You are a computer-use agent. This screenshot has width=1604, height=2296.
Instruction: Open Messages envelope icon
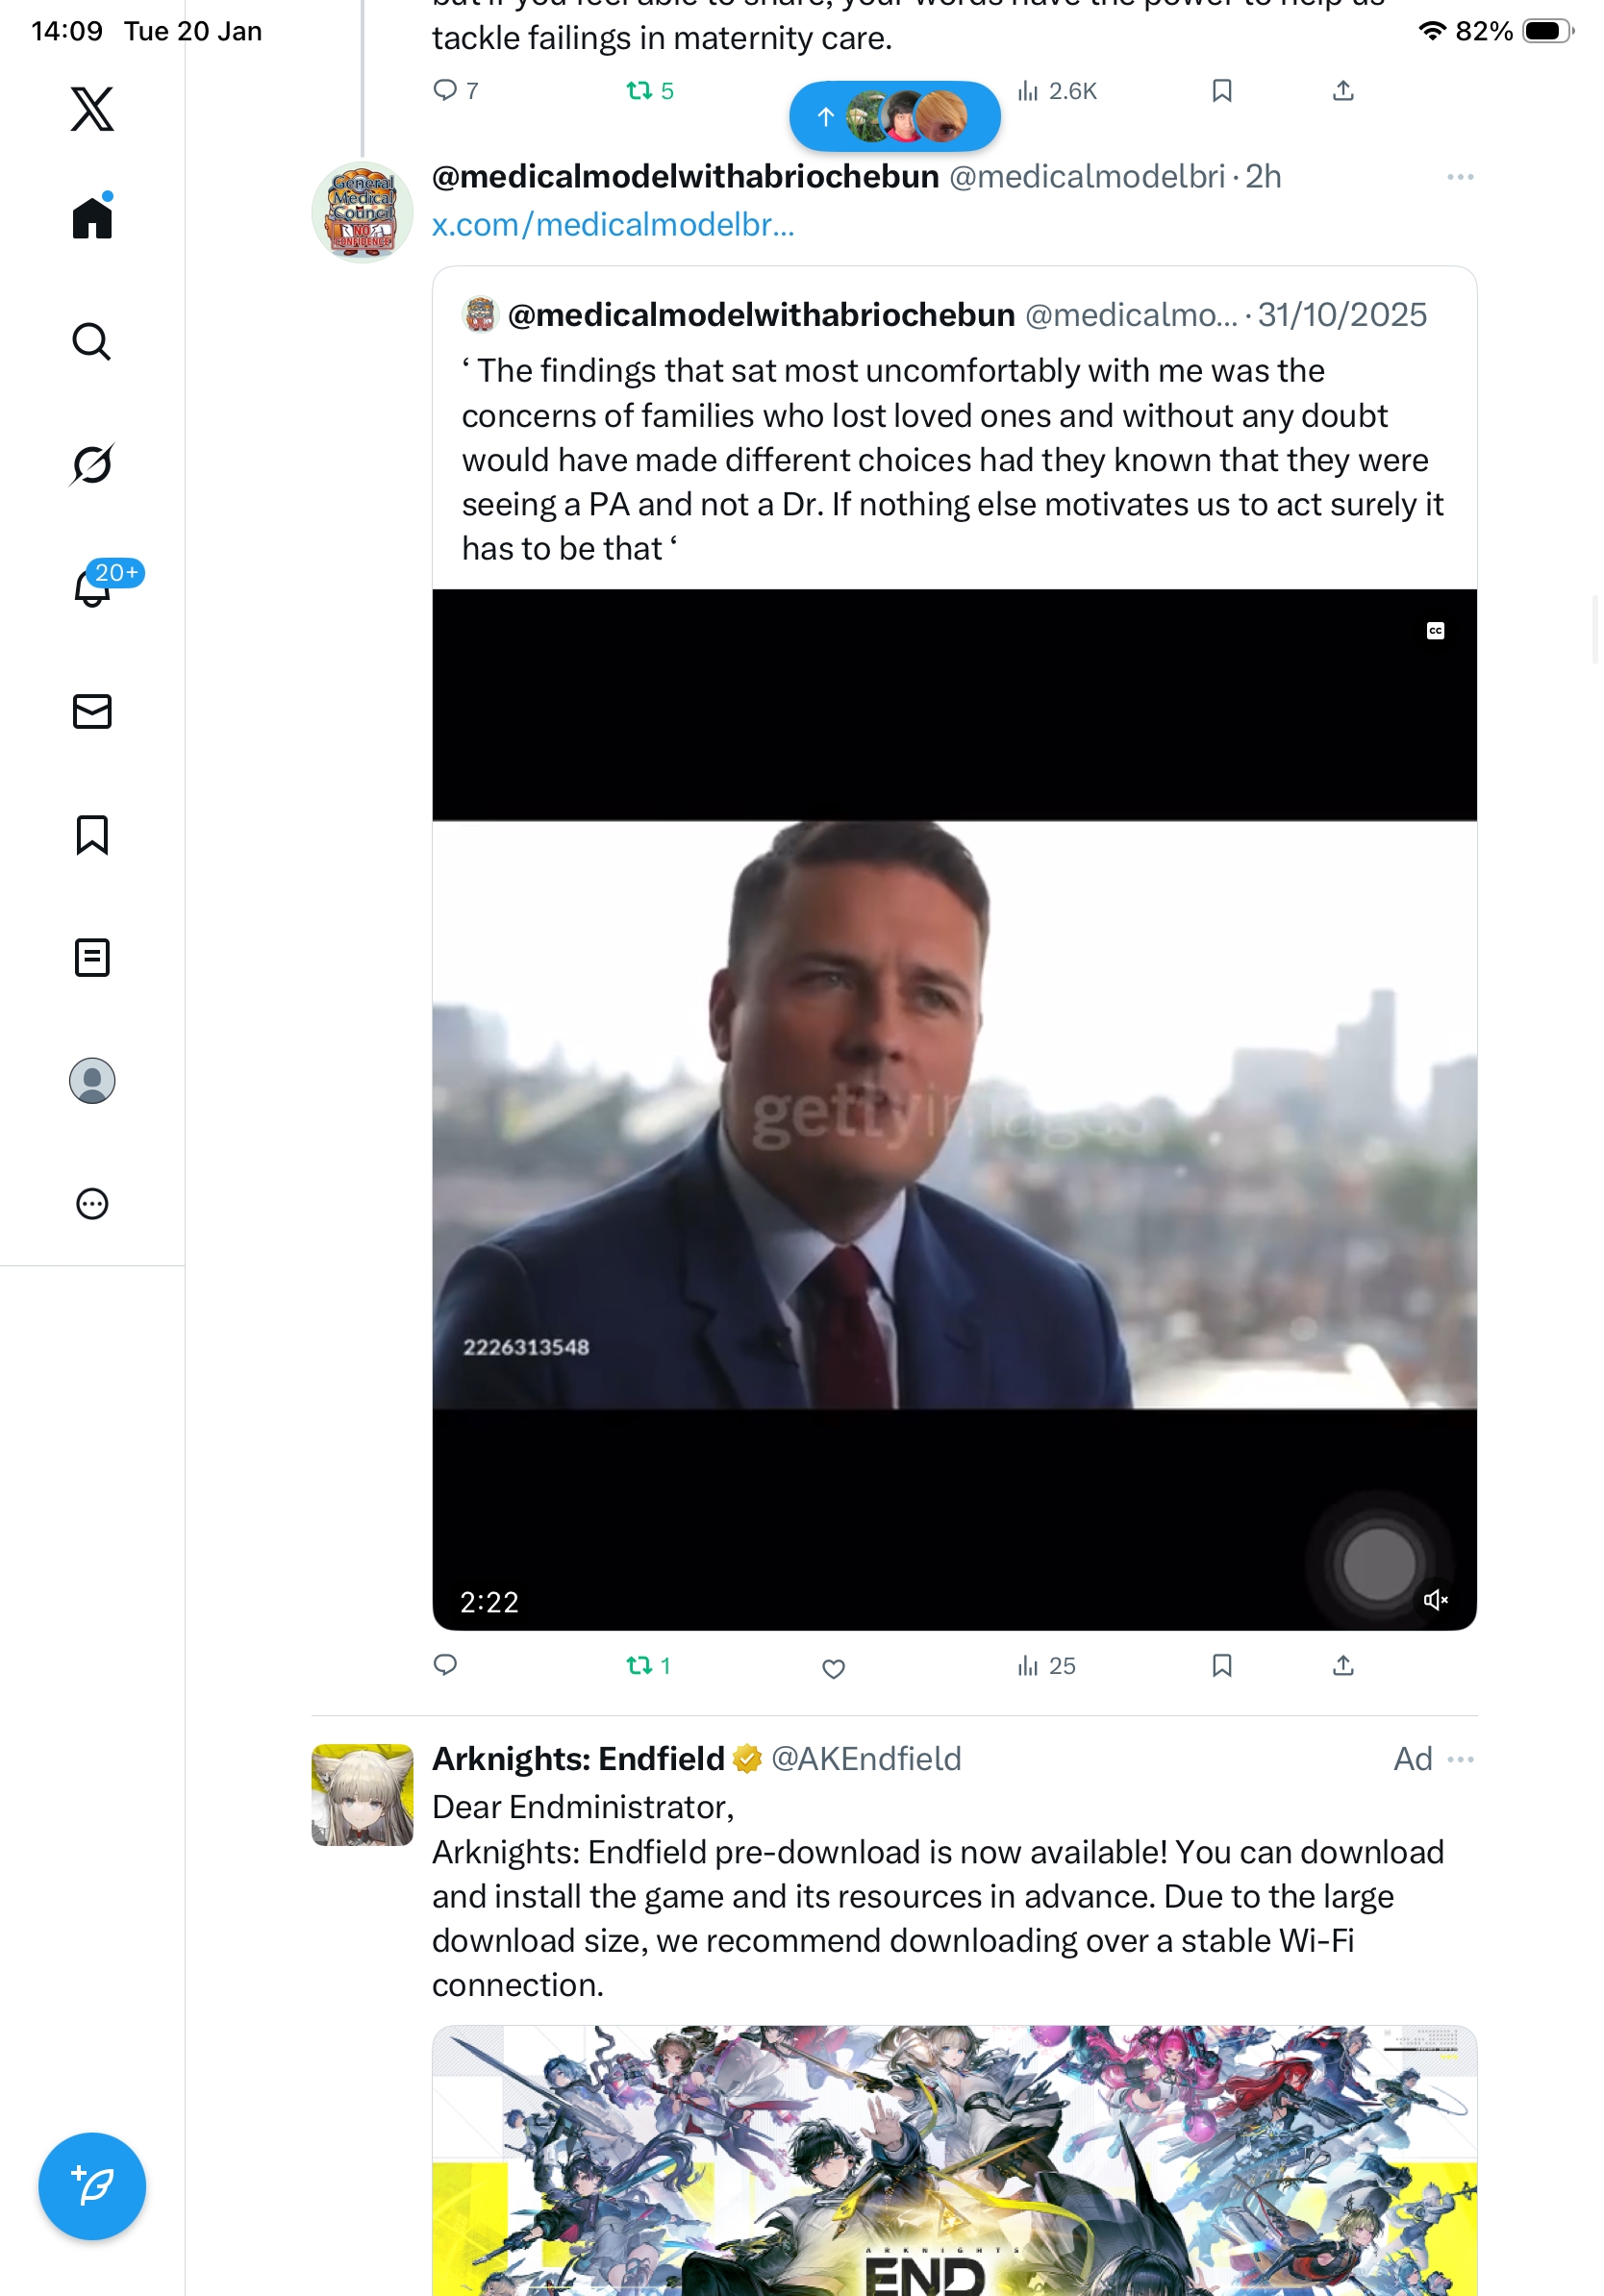click(92, 712)
